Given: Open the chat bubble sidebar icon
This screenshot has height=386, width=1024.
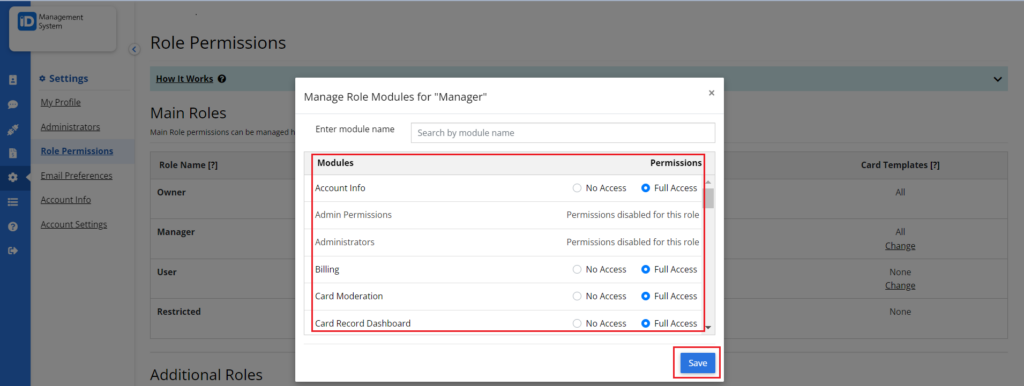Looking at the screenshot, I should click(x=12, y=105).
